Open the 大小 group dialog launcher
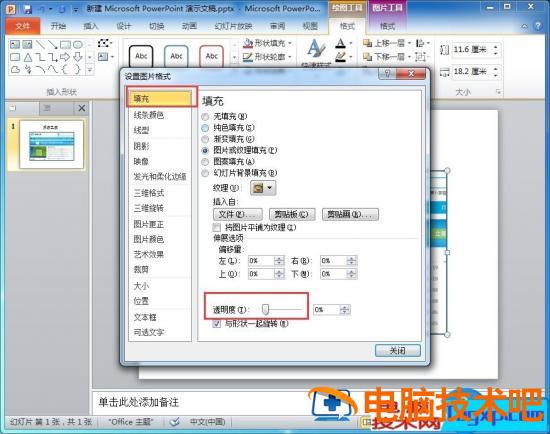The height and width of the screenshot is (434, 550). pyautogui.click(x=498, y=92)
